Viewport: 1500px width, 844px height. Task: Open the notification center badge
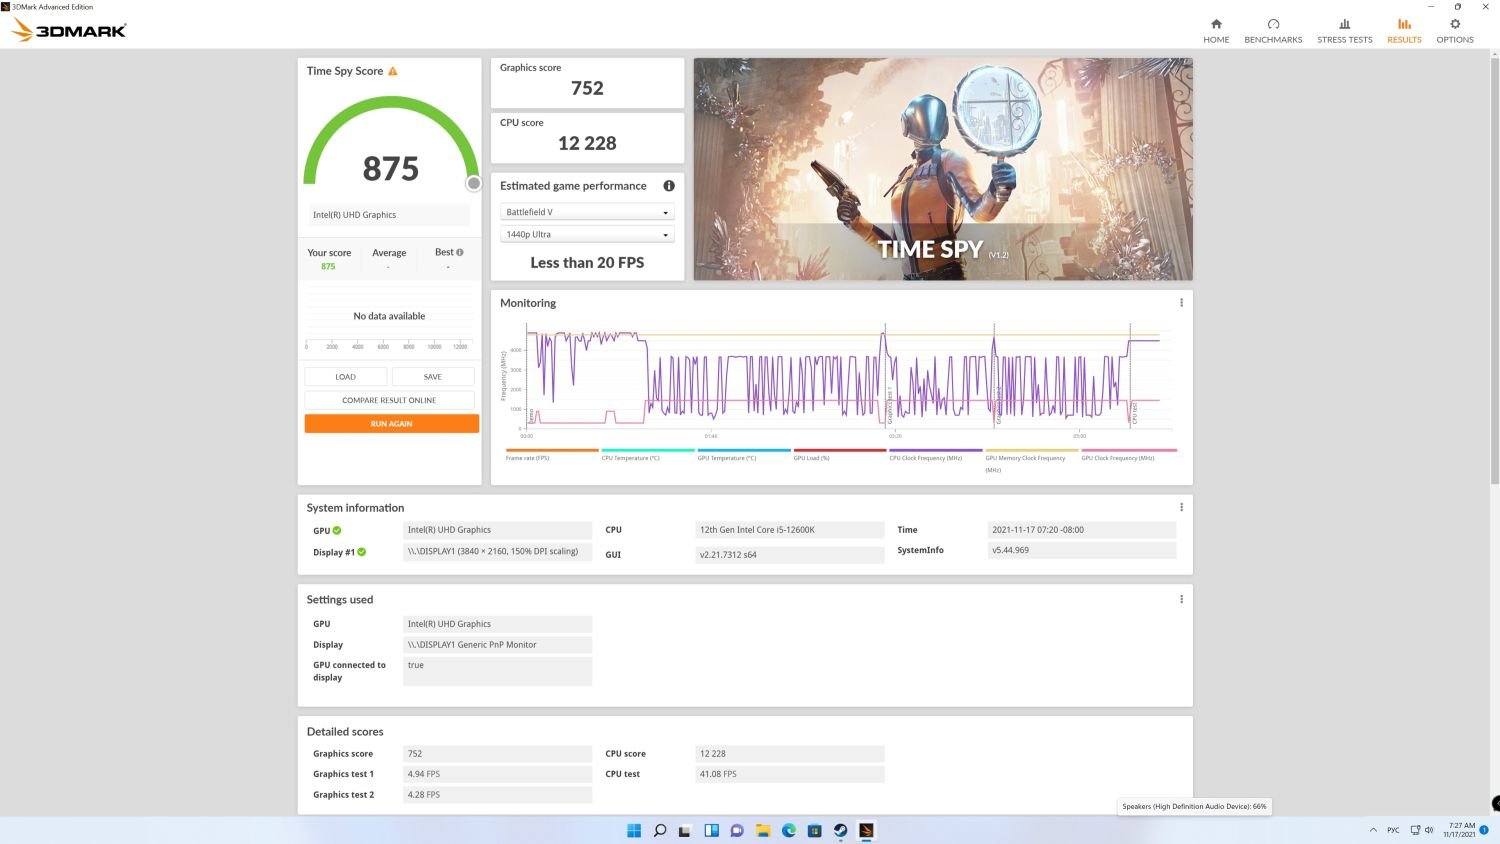[1484, 830]
